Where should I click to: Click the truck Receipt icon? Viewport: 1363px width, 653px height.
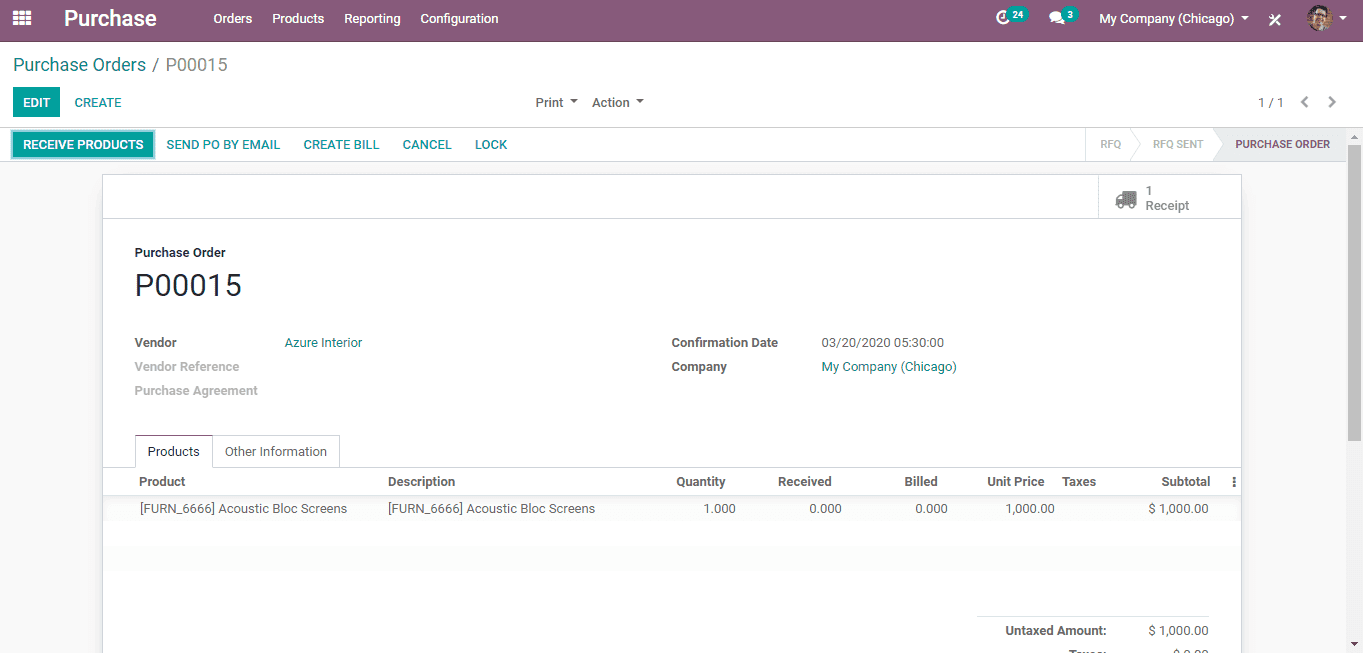pos(1126,199)
